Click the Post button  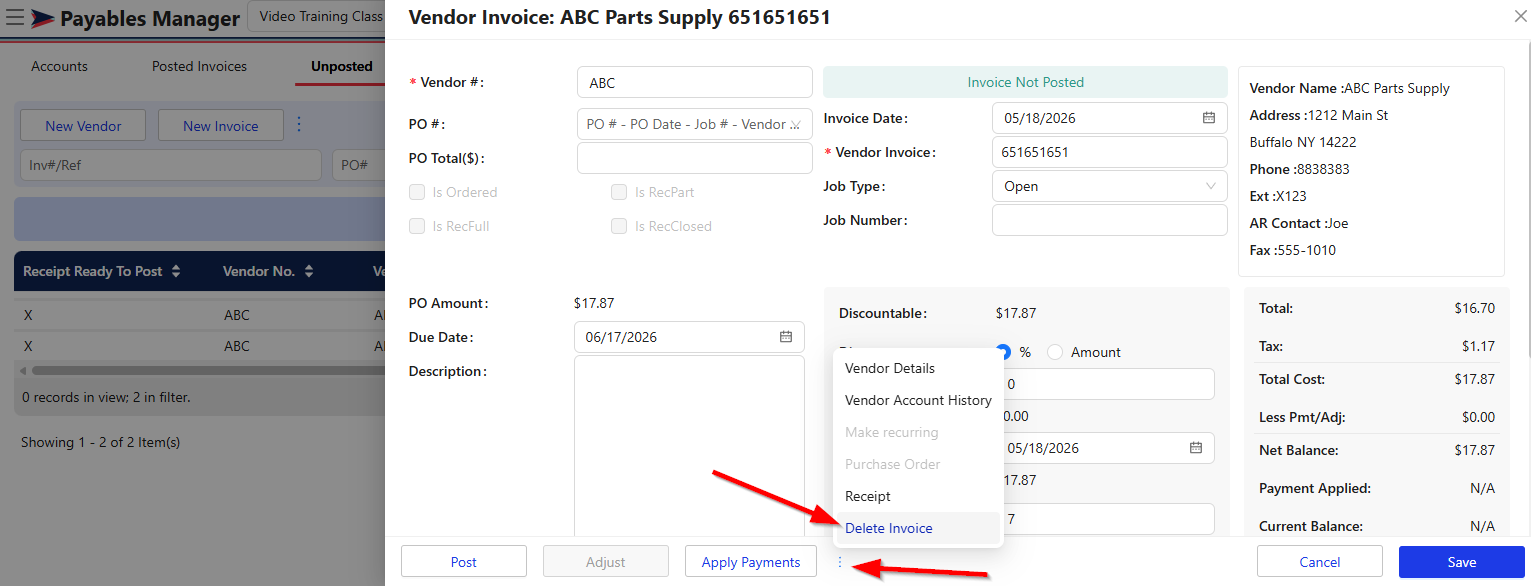coord(464,562)
